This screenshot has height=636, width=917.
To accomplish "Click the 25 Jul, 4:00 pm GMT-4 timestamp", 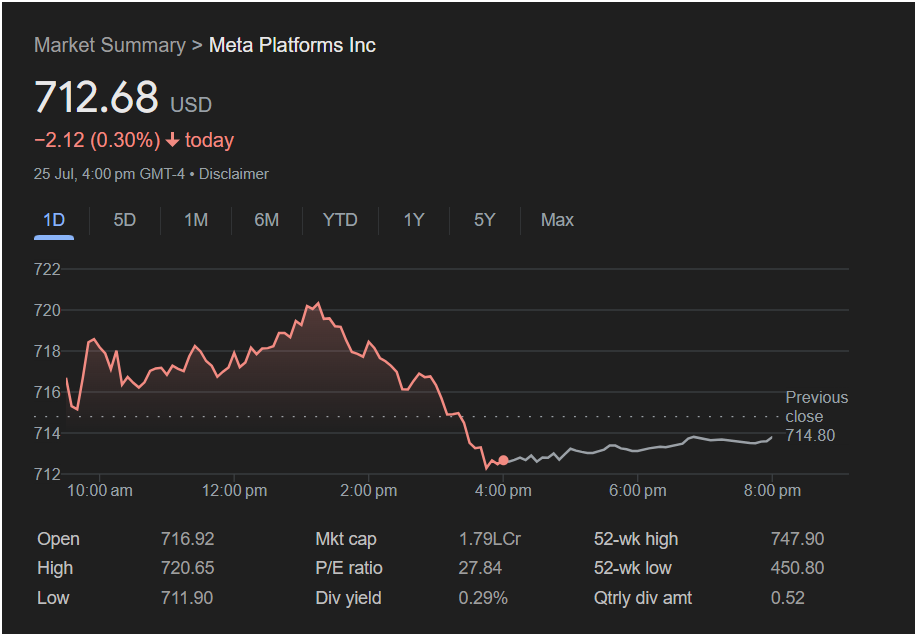I will point(109,174).
